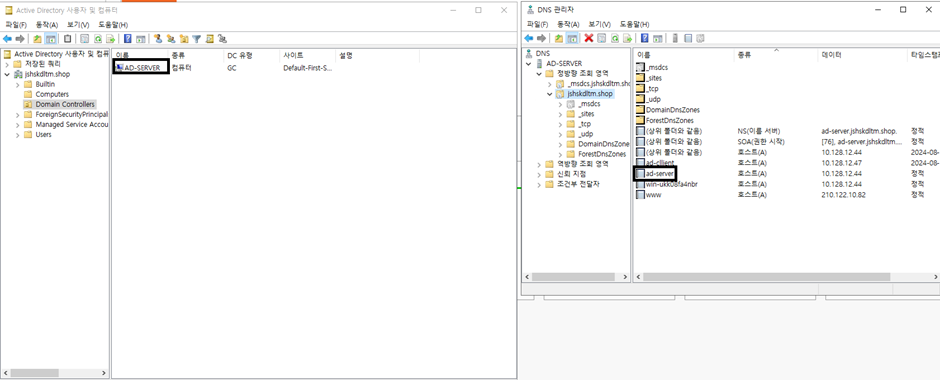Click the Forward arrow in Active Directory toolbar
Screen dimensions: 940x380
coord(20,39)
